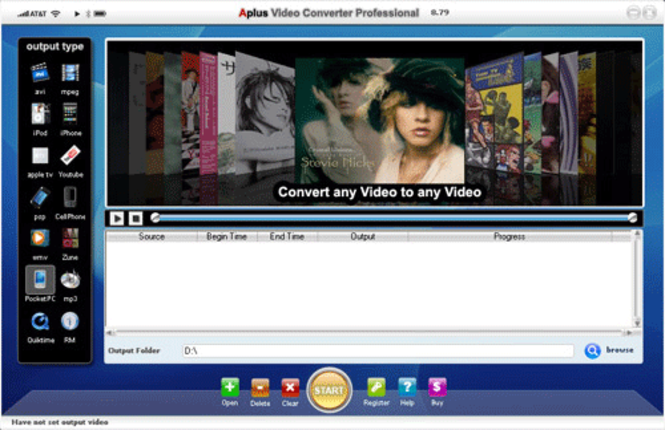The width and height of the screenshot is (665, 430).
Task: Select the wmv output type
Action: click(40, 238)
